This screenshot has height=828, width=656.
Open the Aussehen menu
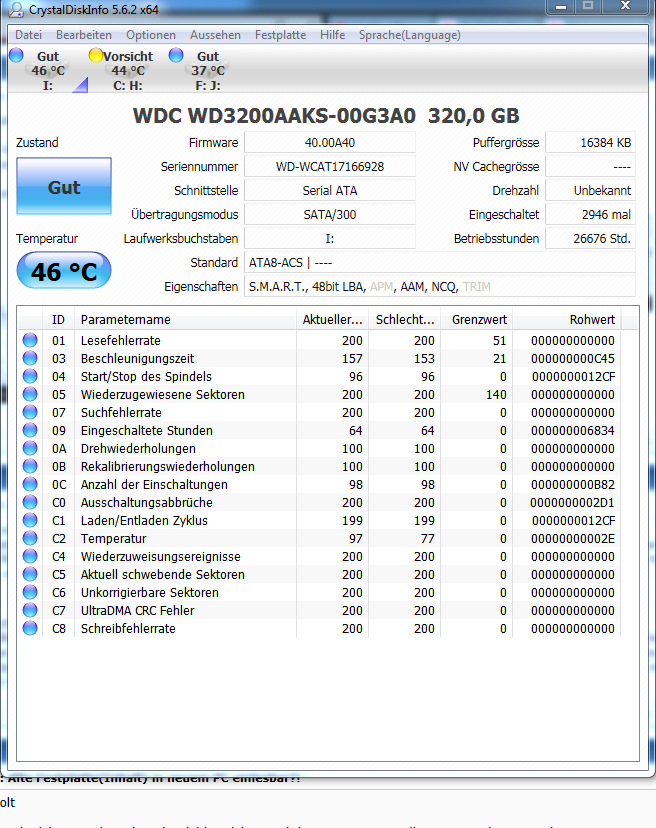(215, 35)
